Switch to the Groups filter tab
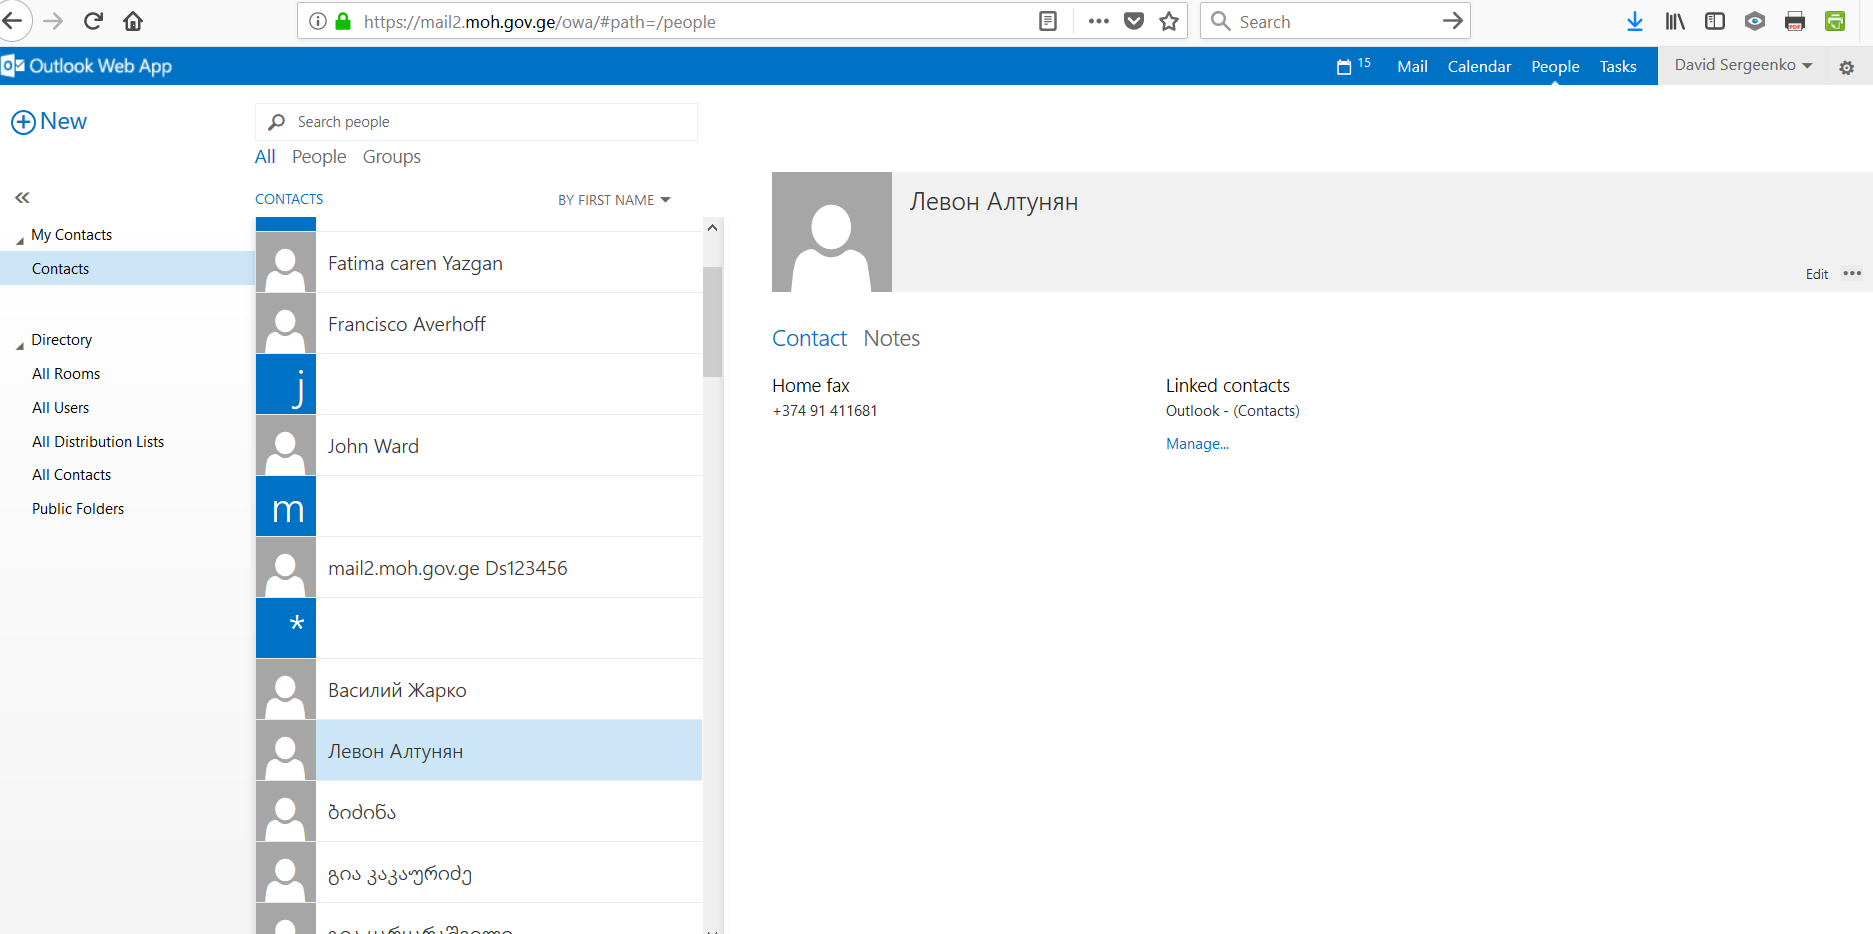The width and height of the screenshot is (1873, 934). click(391, 157)
